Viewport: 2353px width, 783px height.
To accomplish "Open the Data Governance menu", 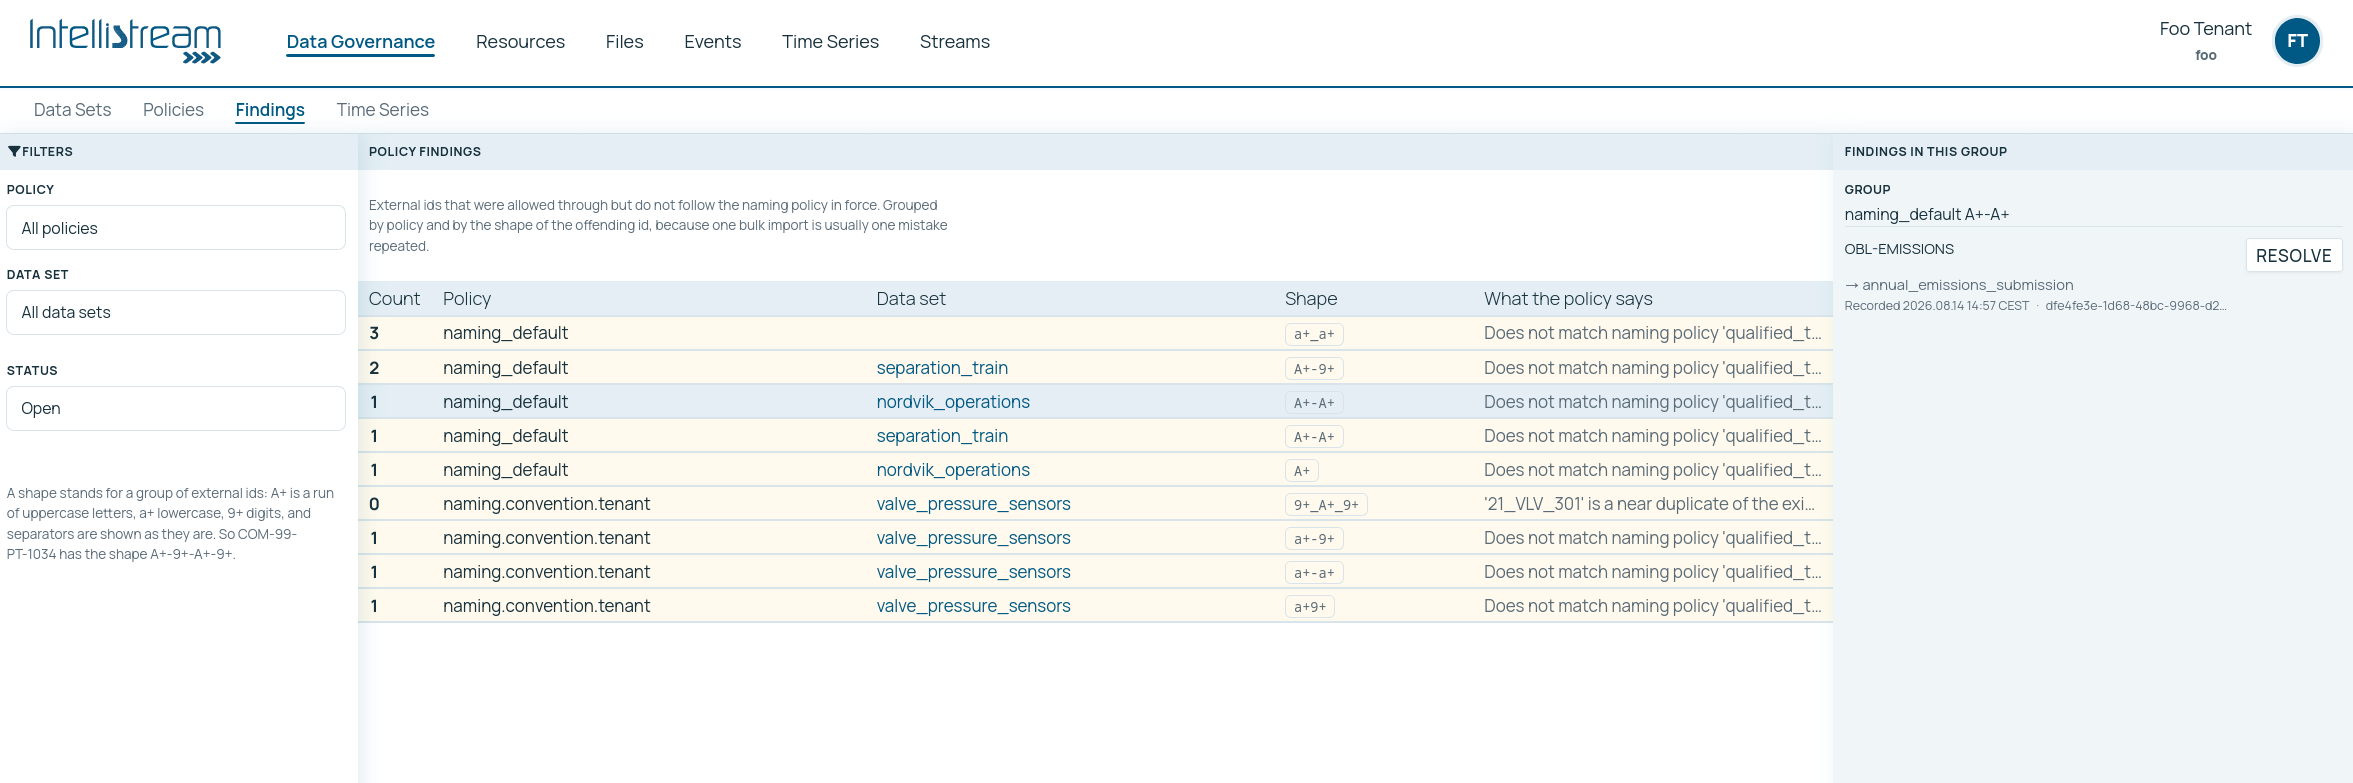I will coord(360,41).
